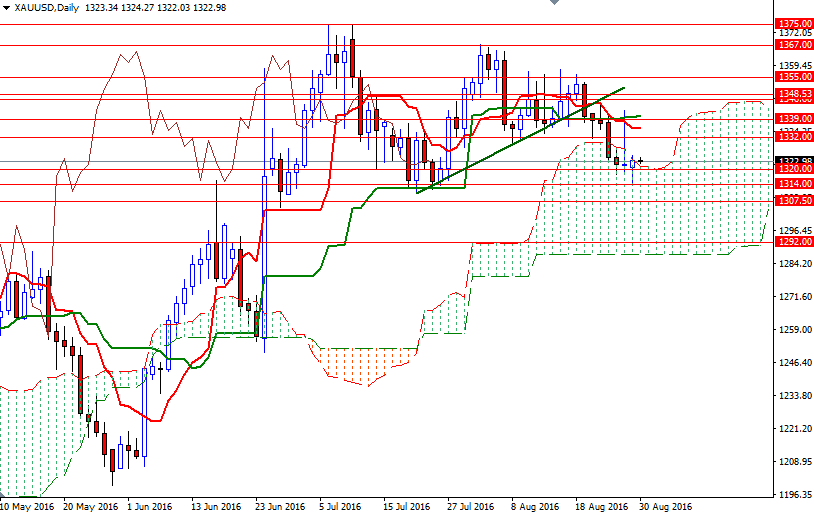Click the 30 Aug 2016 date label
Image resolution: width=814 pixels, height=514 pixels.
coord(666,506)
